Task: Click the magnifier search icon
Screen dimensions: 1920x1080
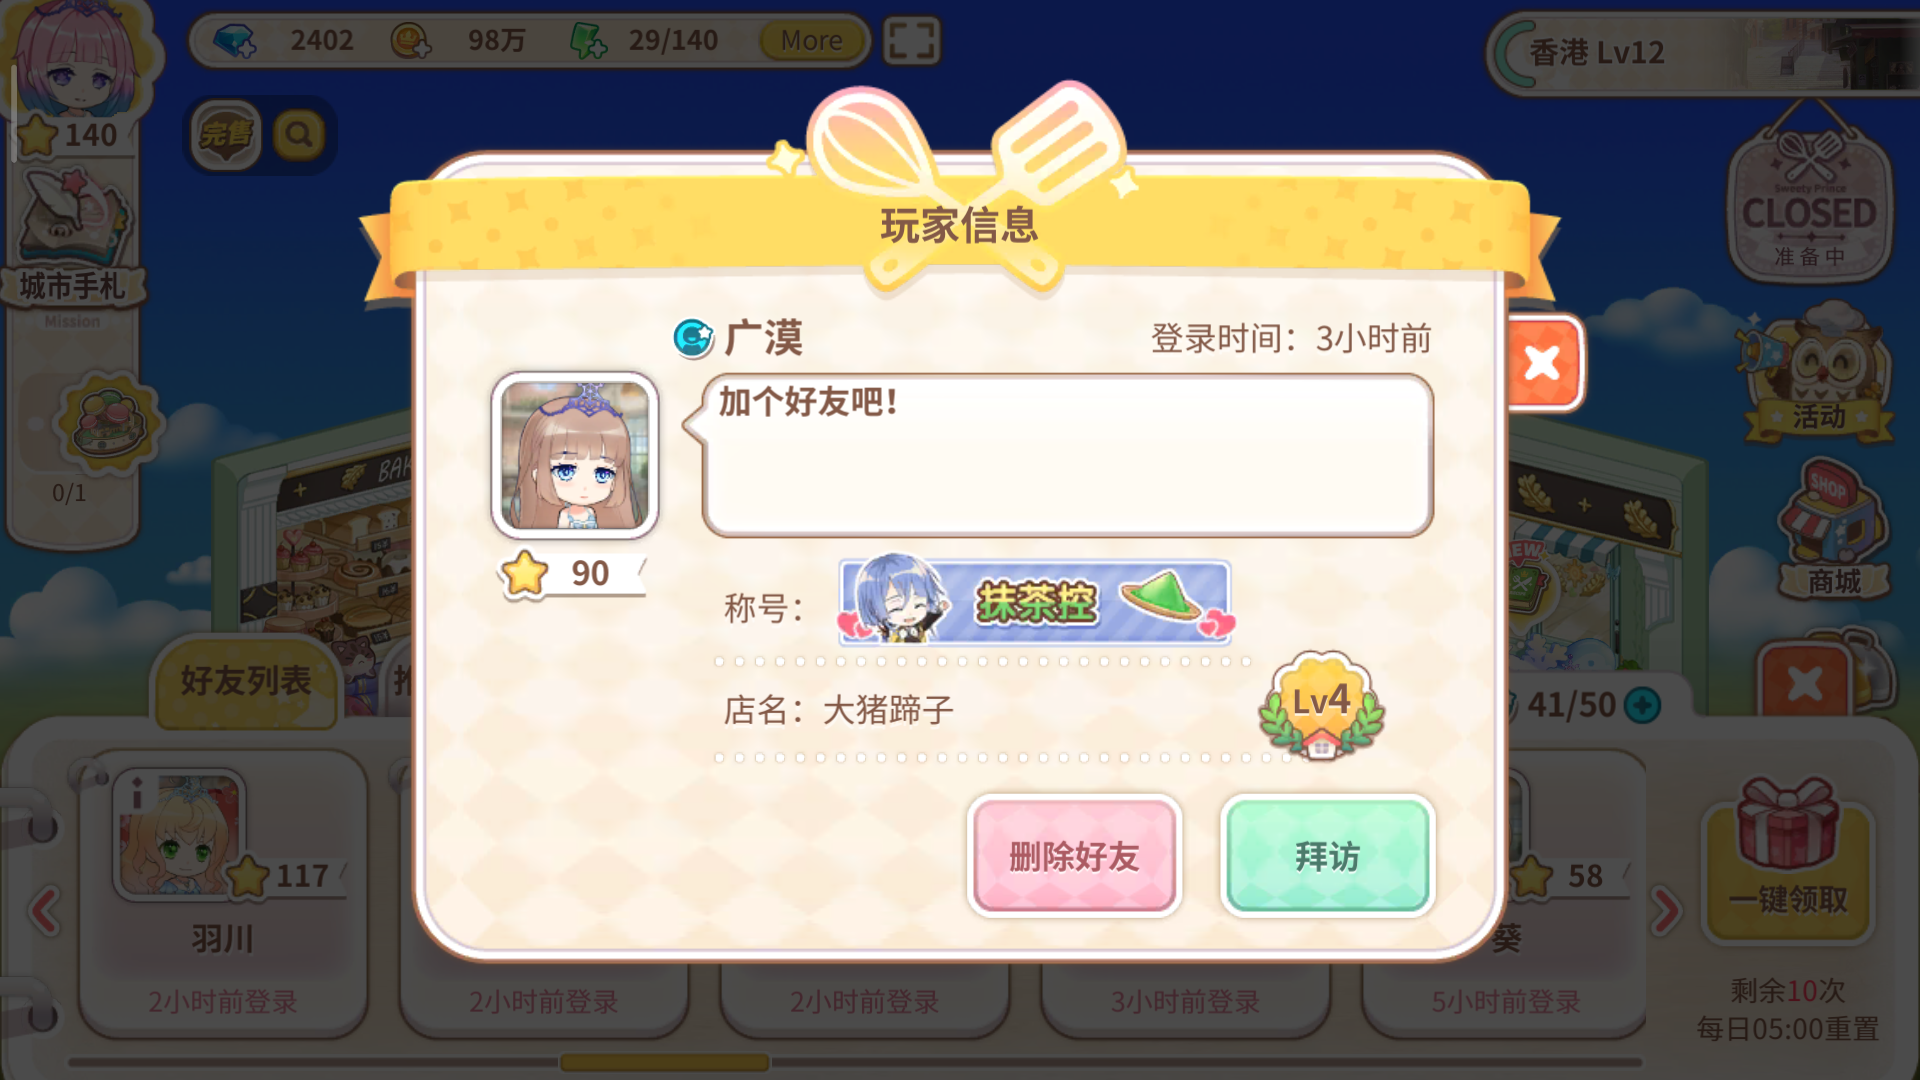Action: [x=298, y=134]
